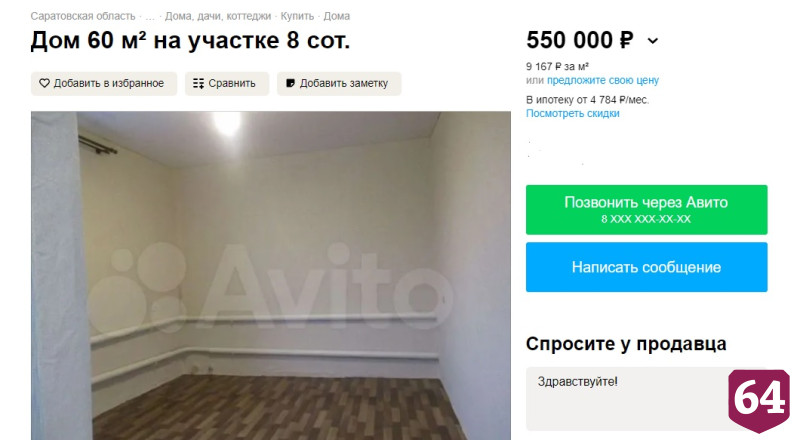
Task: Click the note icon beside Добавить заметку
Action: click(x=290, y=83)
